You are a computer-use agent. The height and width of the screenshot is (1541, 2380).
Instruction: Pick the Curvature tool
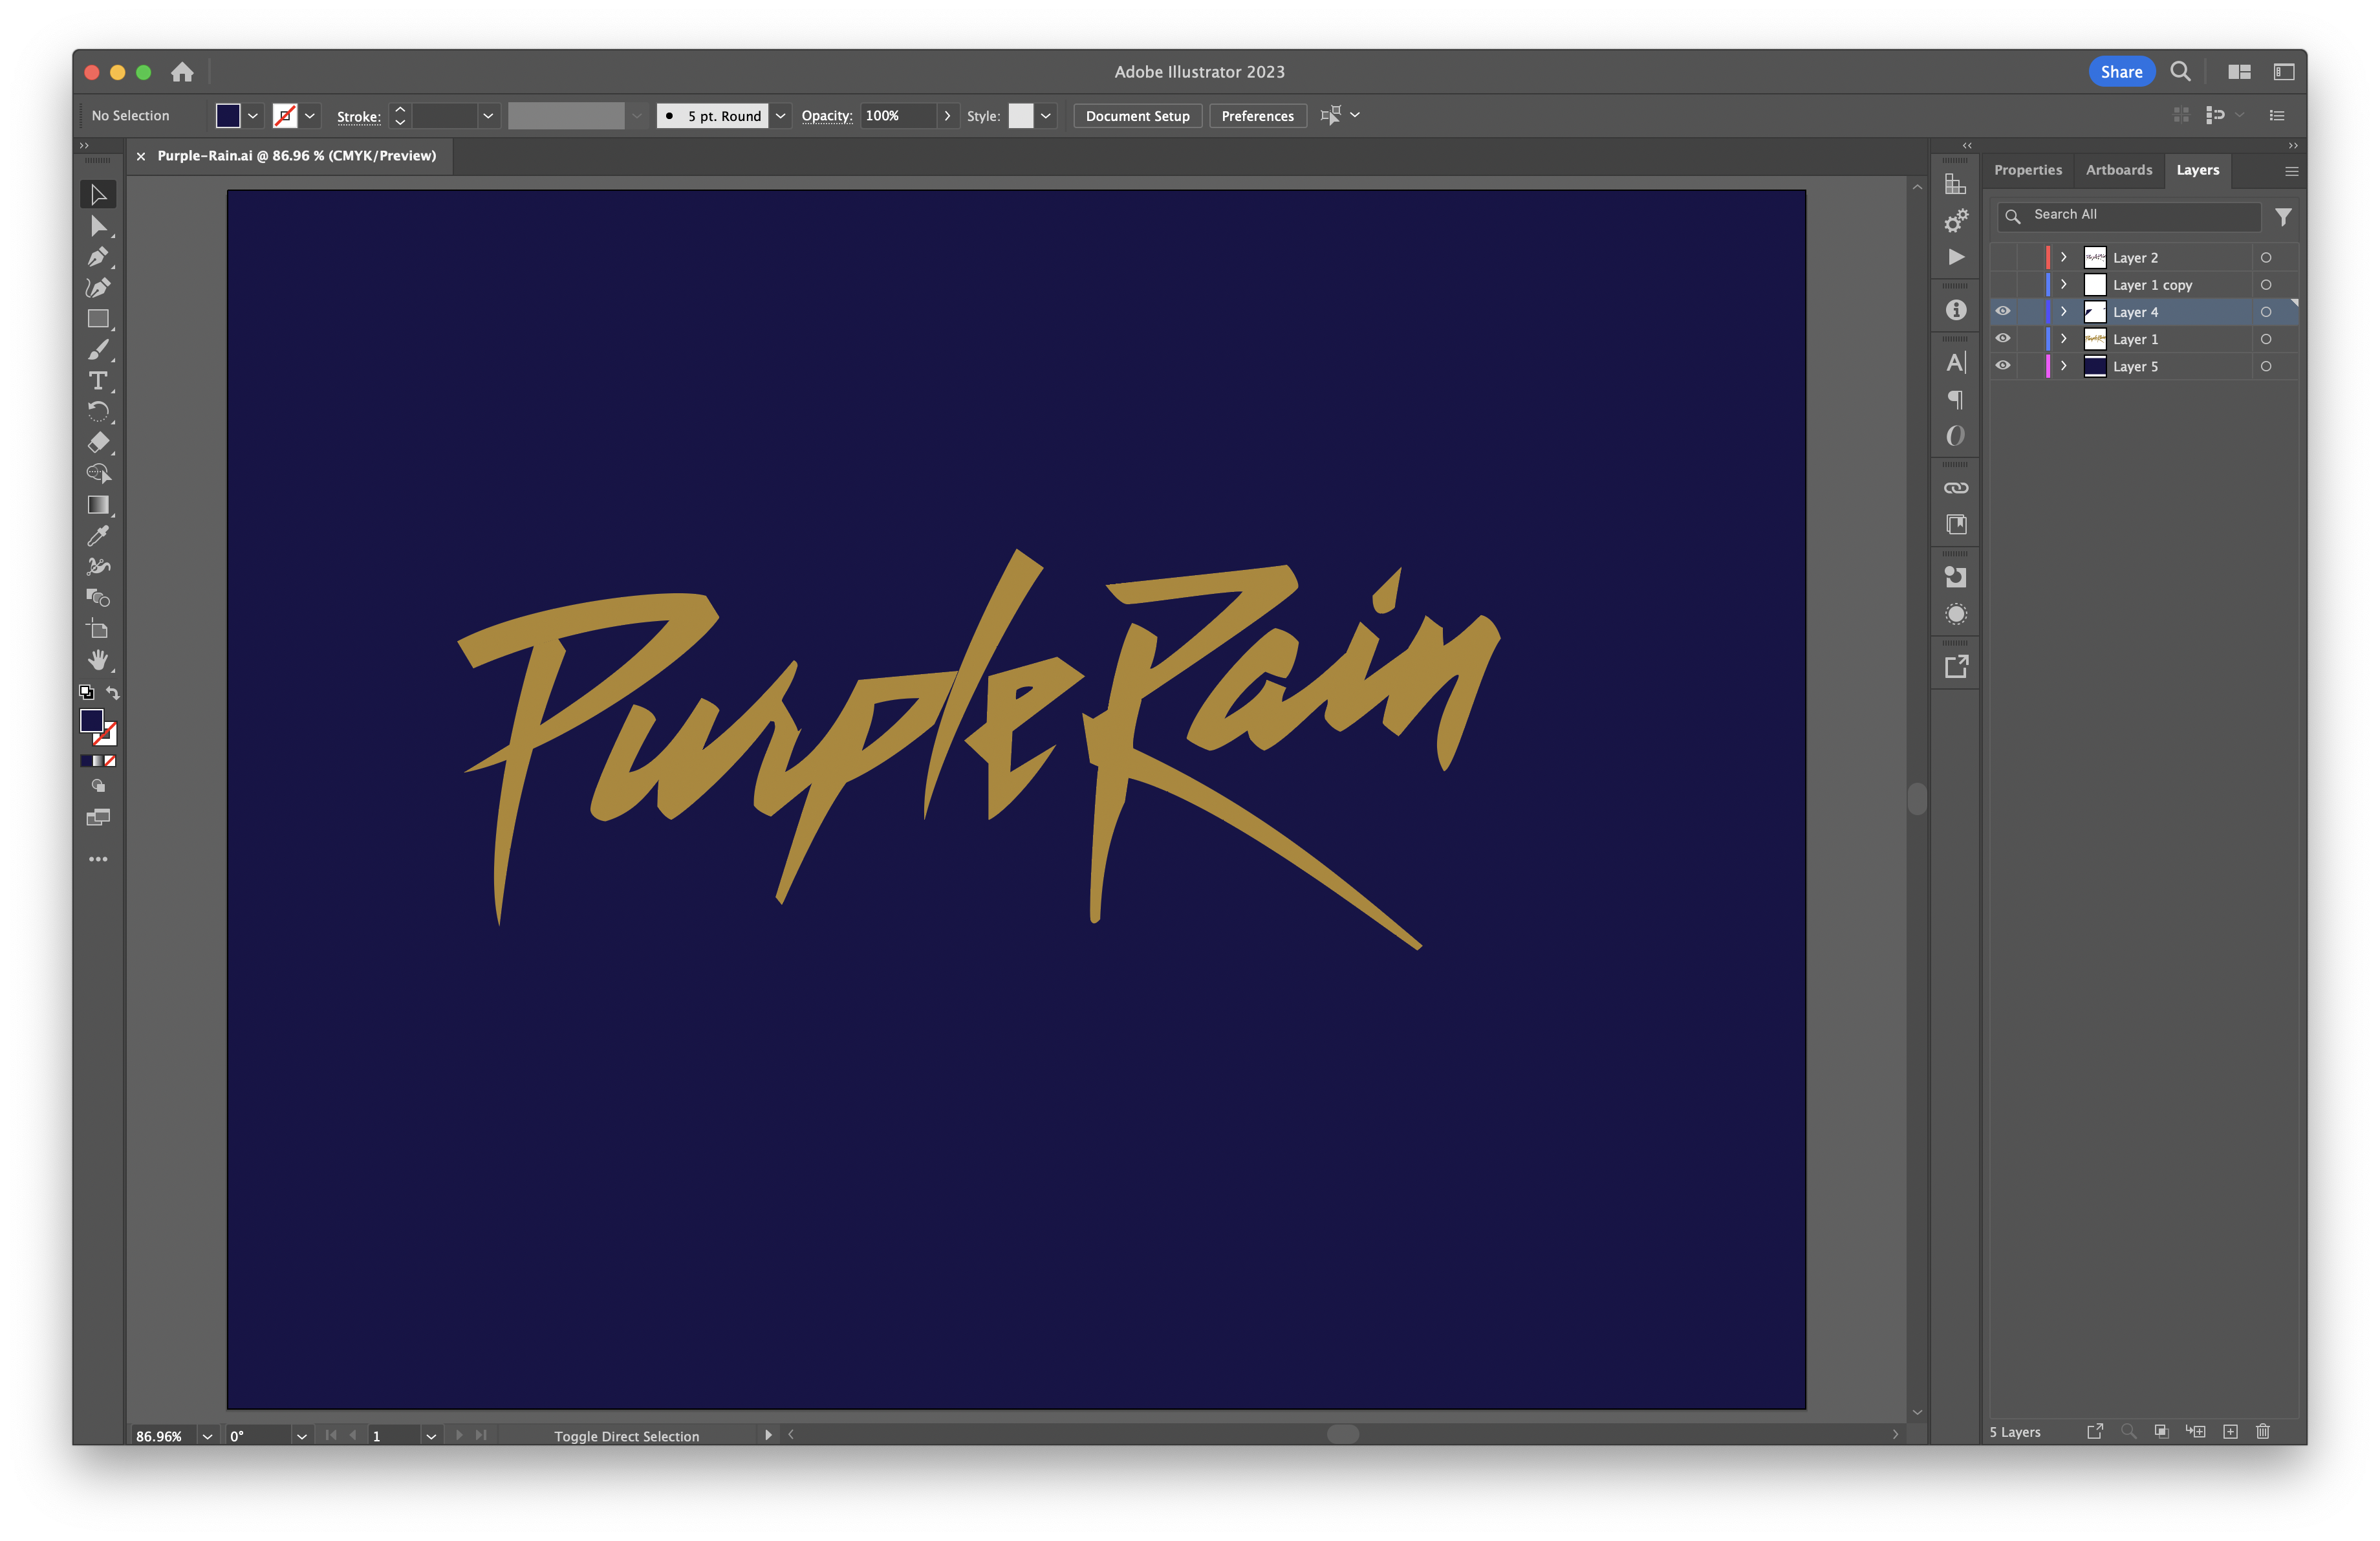click(98, 288)
